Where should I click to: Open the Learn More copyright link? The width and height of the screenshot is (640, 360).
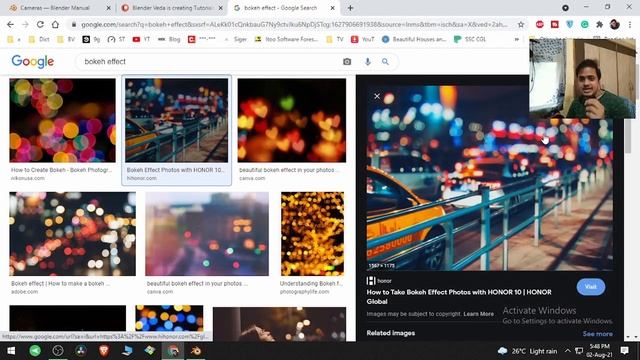pyautogui.click(x=478, y=314)
